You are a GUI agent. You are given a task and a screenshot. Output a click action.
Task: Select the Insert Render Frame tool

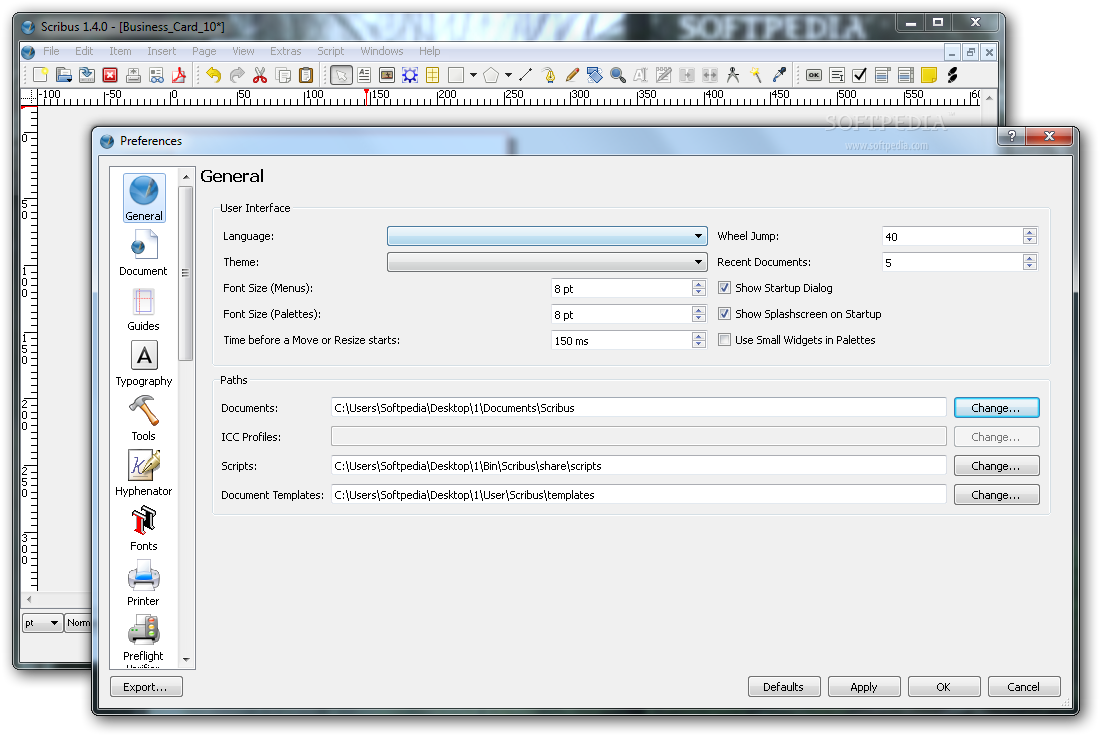point(410,75)
